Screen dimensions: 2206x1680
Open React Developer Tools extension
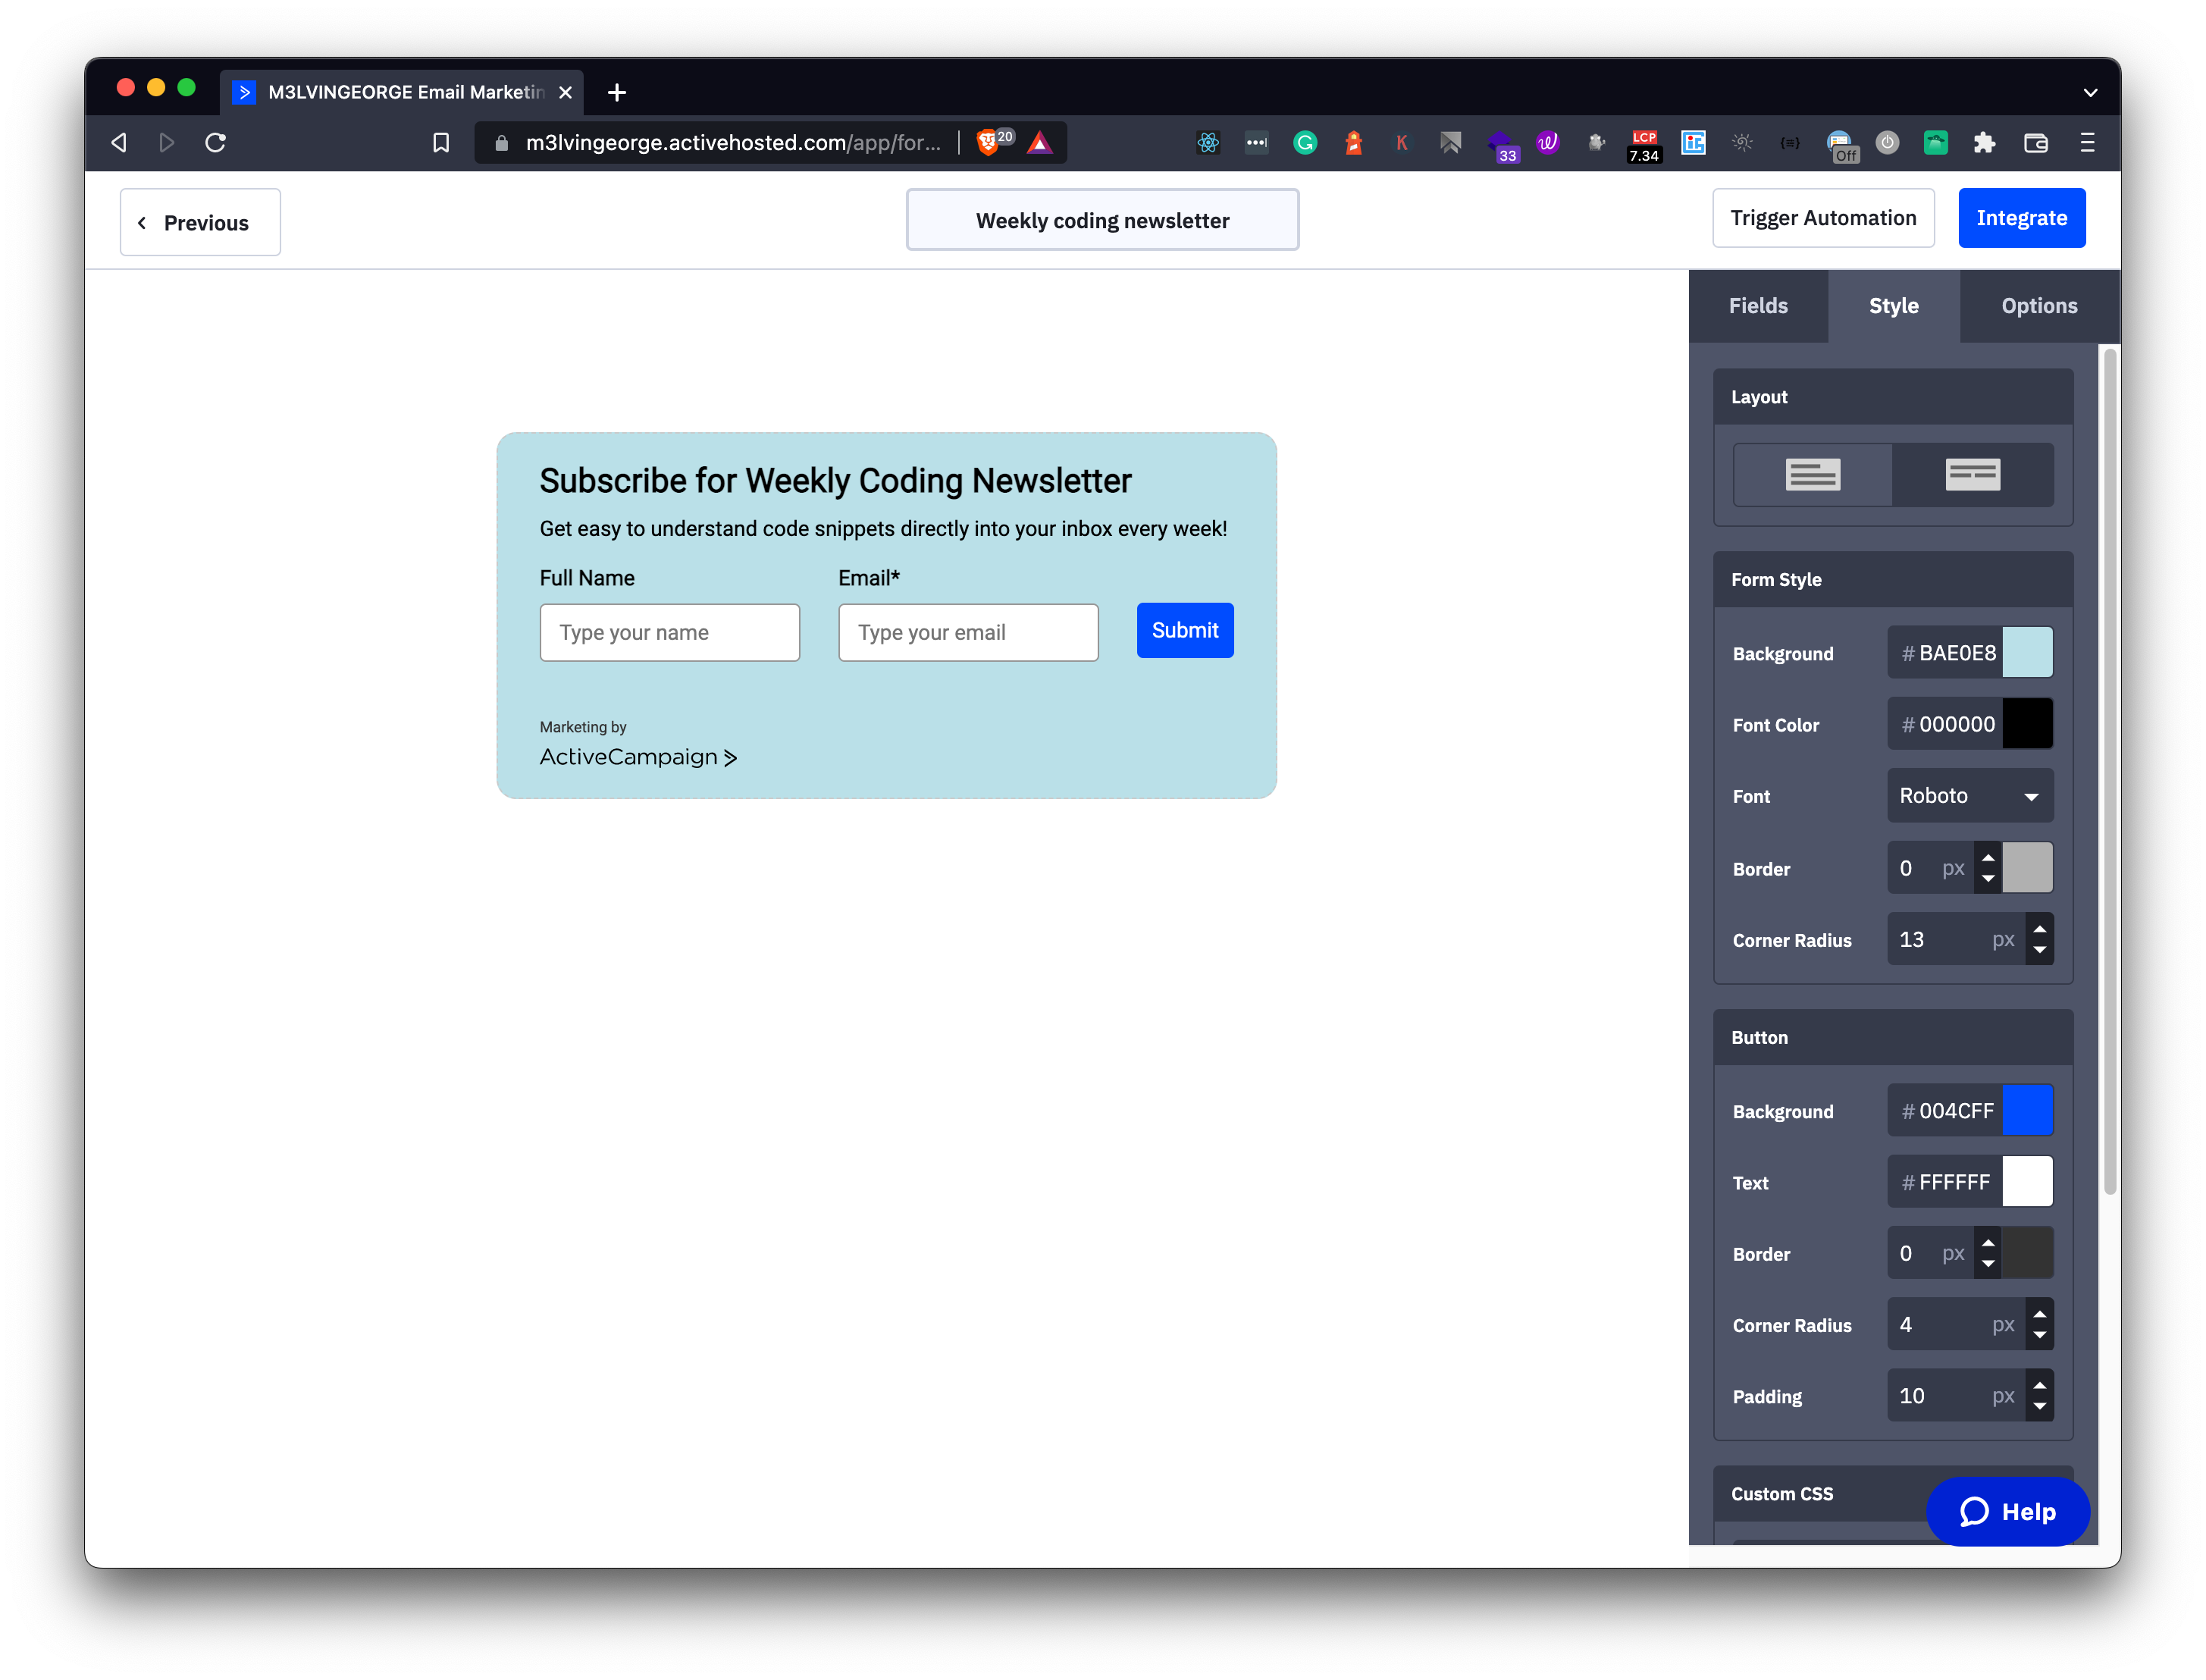[1208, 143]
